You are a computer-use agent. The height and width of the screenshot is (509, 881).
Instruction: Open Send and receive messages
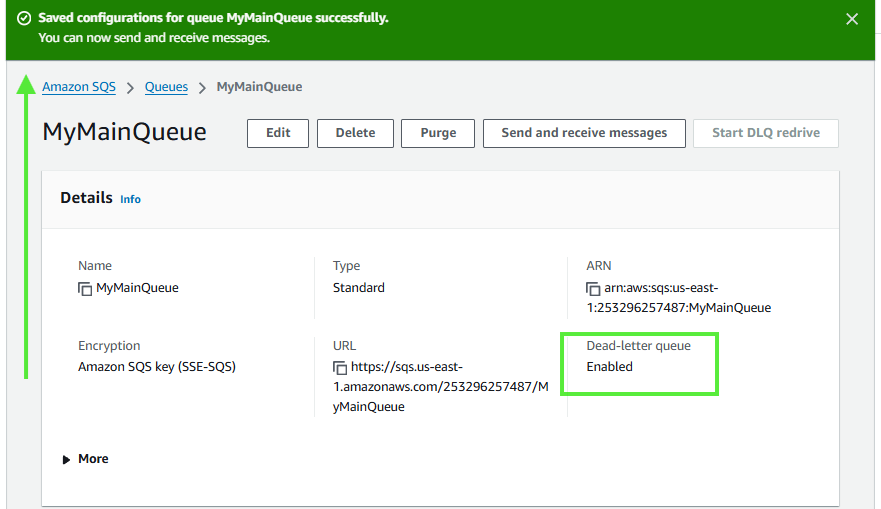tap(584, 133)
